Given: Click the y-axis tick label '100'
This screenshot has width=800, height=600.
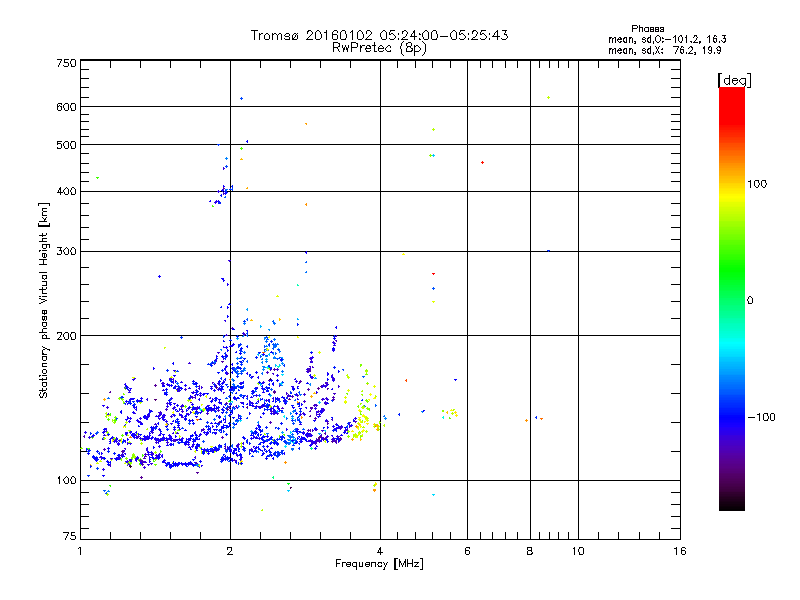Looking at the screenshot, I should tap(67, 481).
